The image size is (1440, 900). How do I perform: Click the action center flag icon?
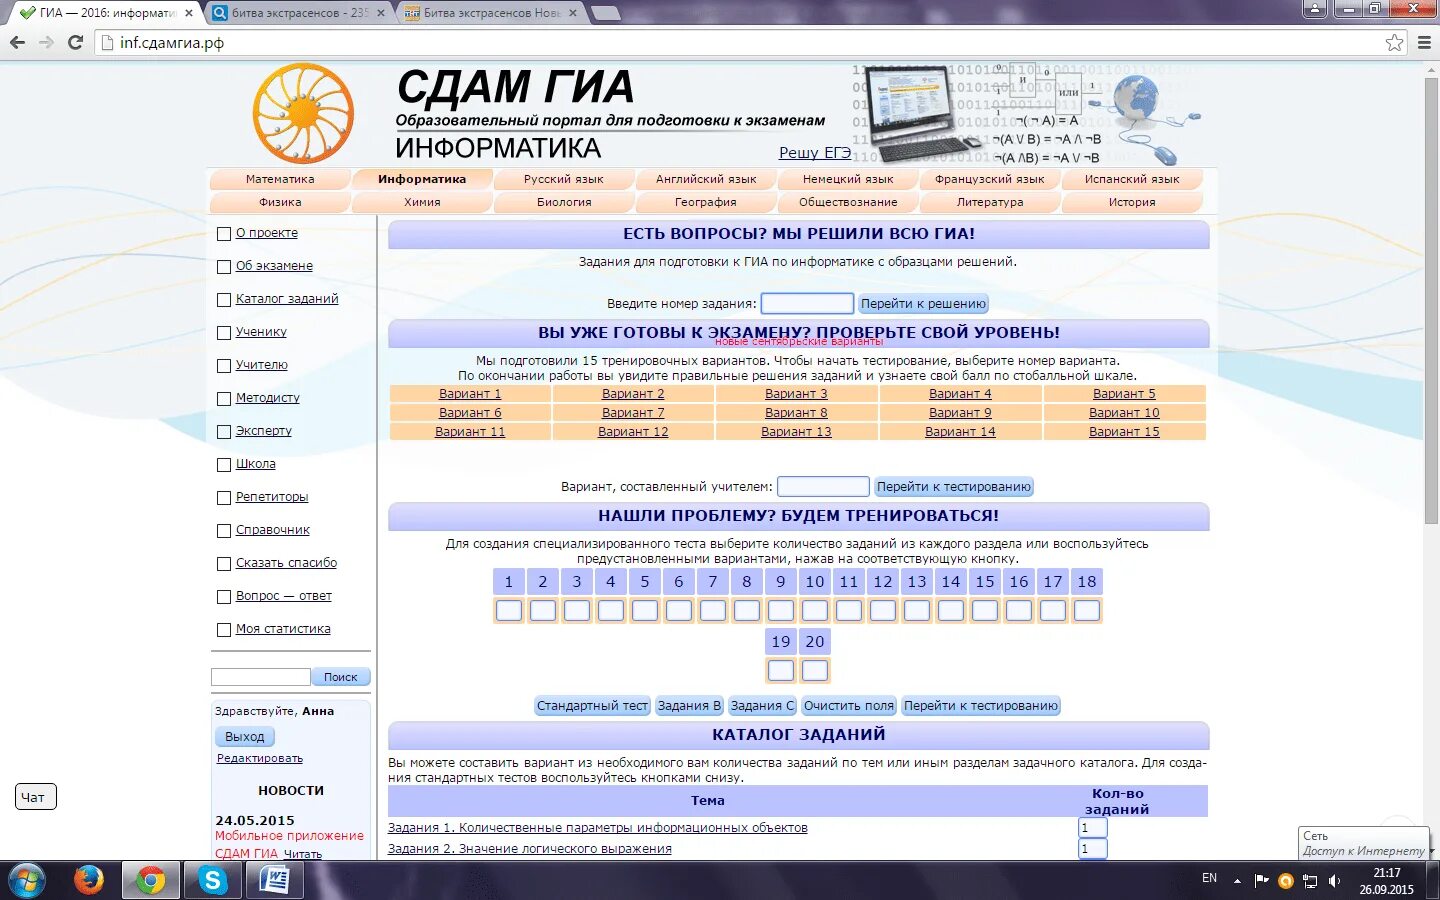[x=1262, y=881]
